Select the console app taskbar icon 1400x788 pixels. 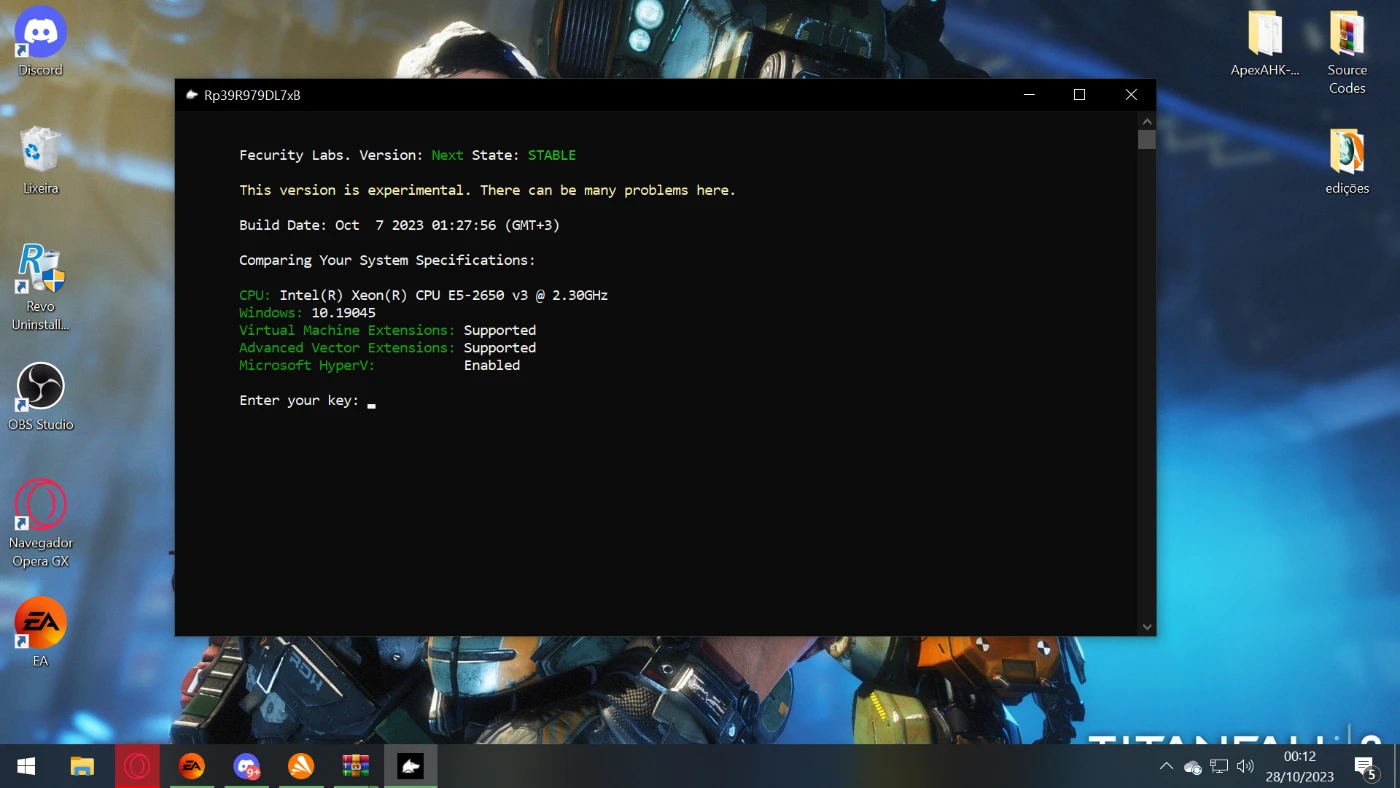pyautogui.click(x=410, y=766)
